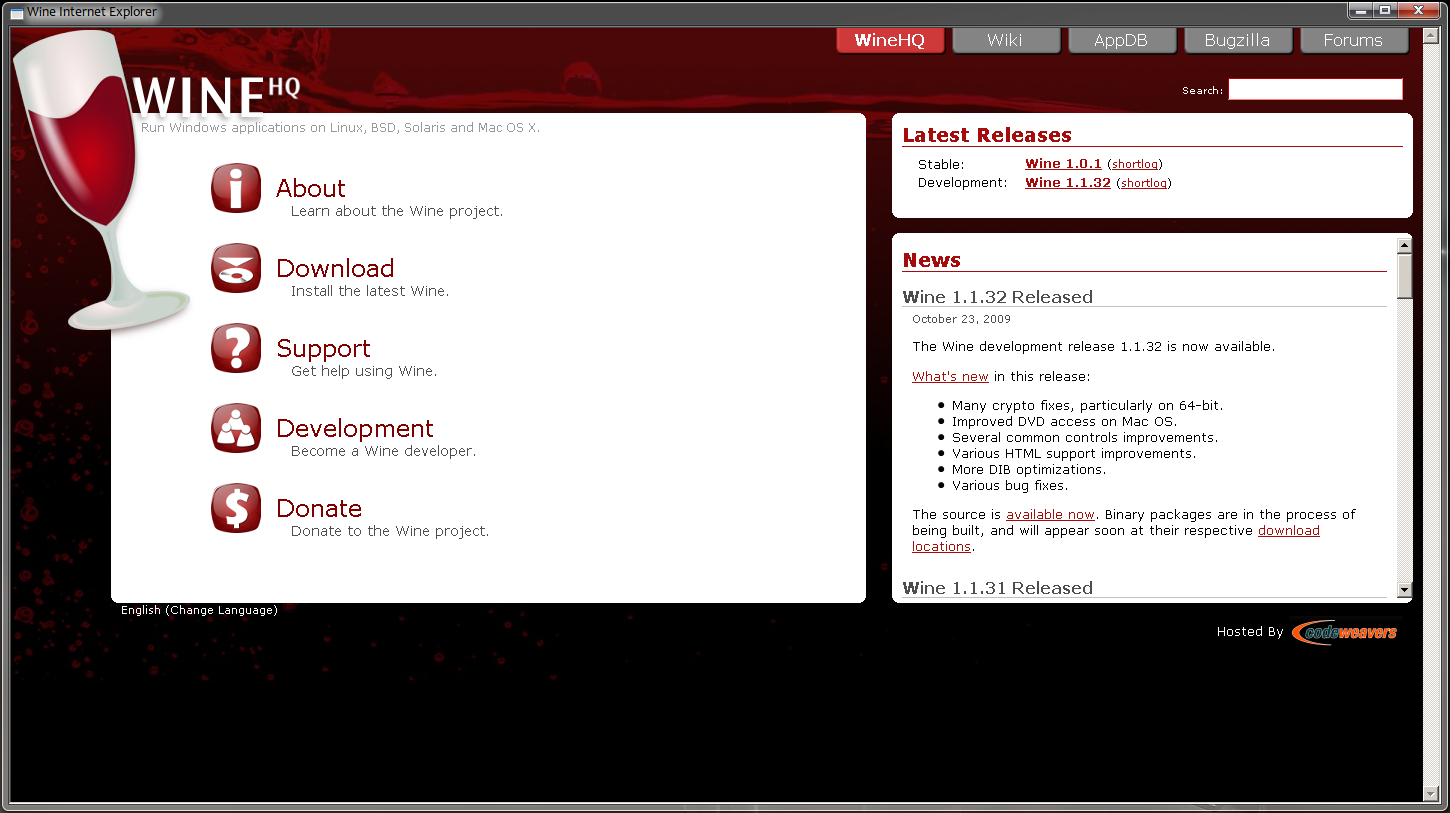1450x813 pixels.
Task: Open the Forums tab
Action: click(x=1353, y=40)
